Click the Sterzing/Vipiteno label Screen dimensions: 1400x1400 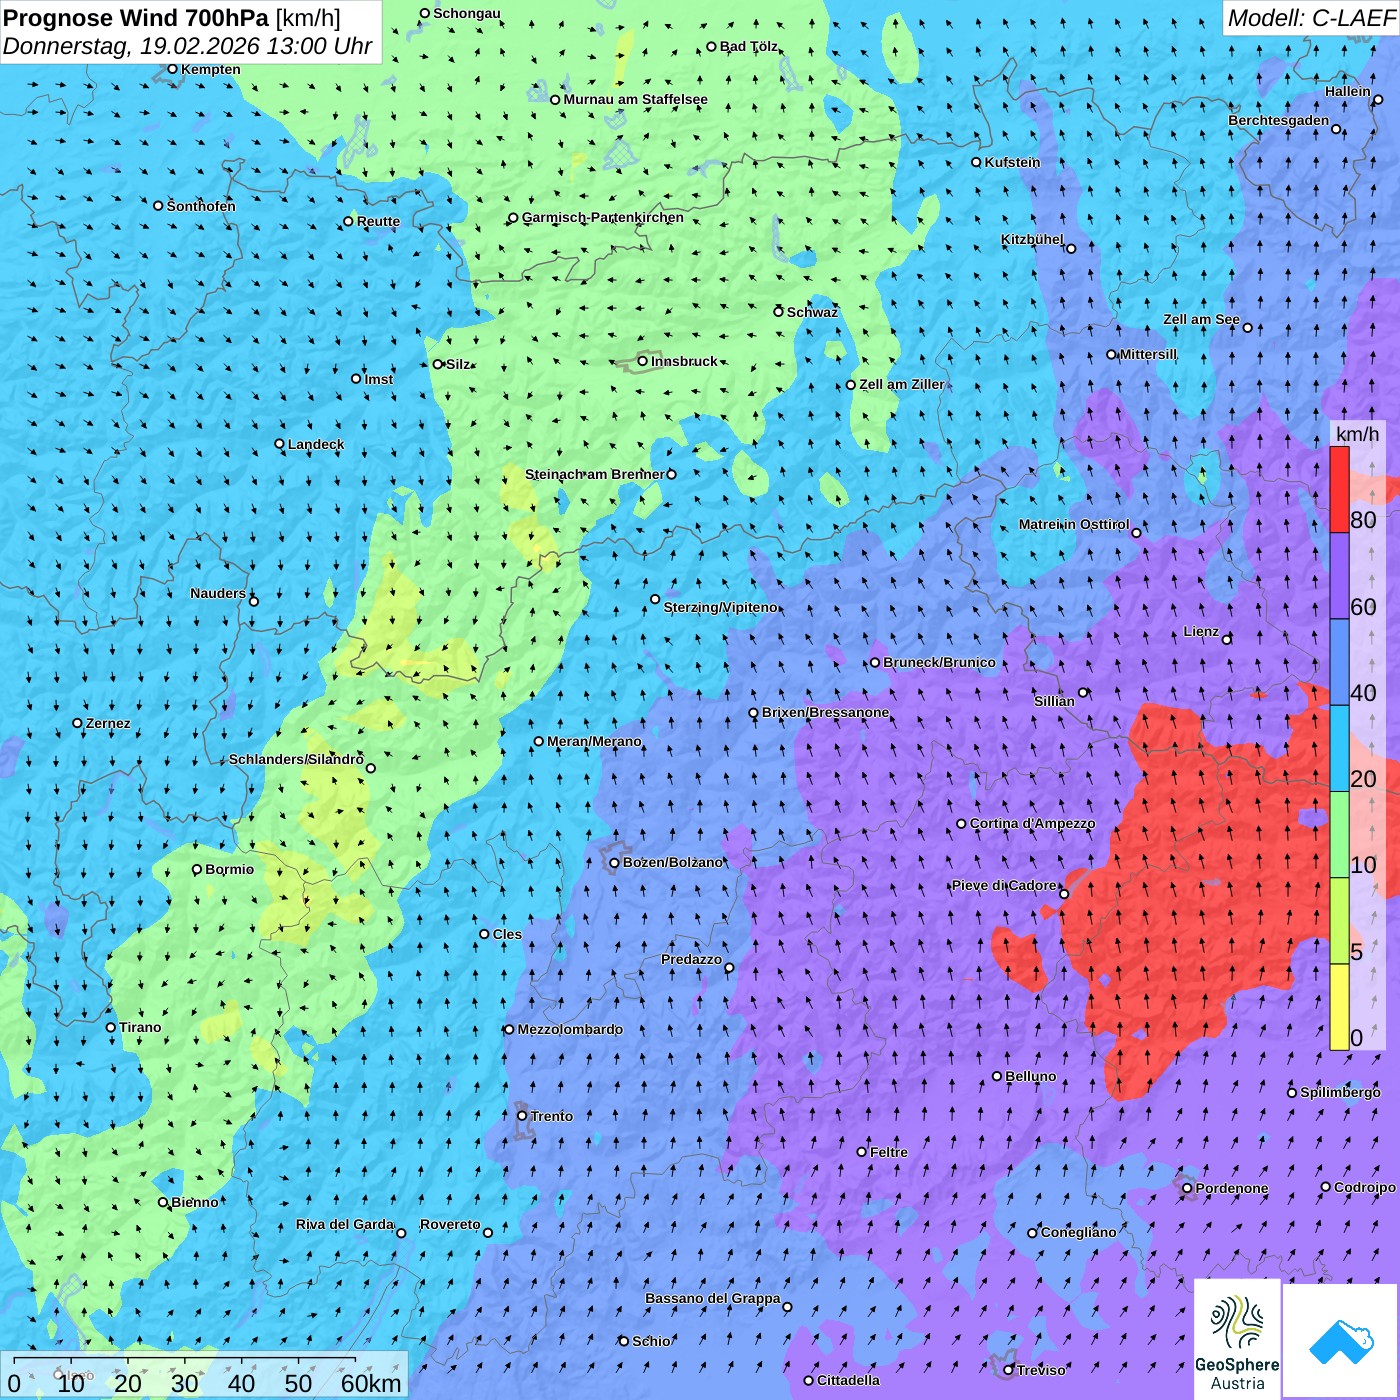[x=720, y=607]
